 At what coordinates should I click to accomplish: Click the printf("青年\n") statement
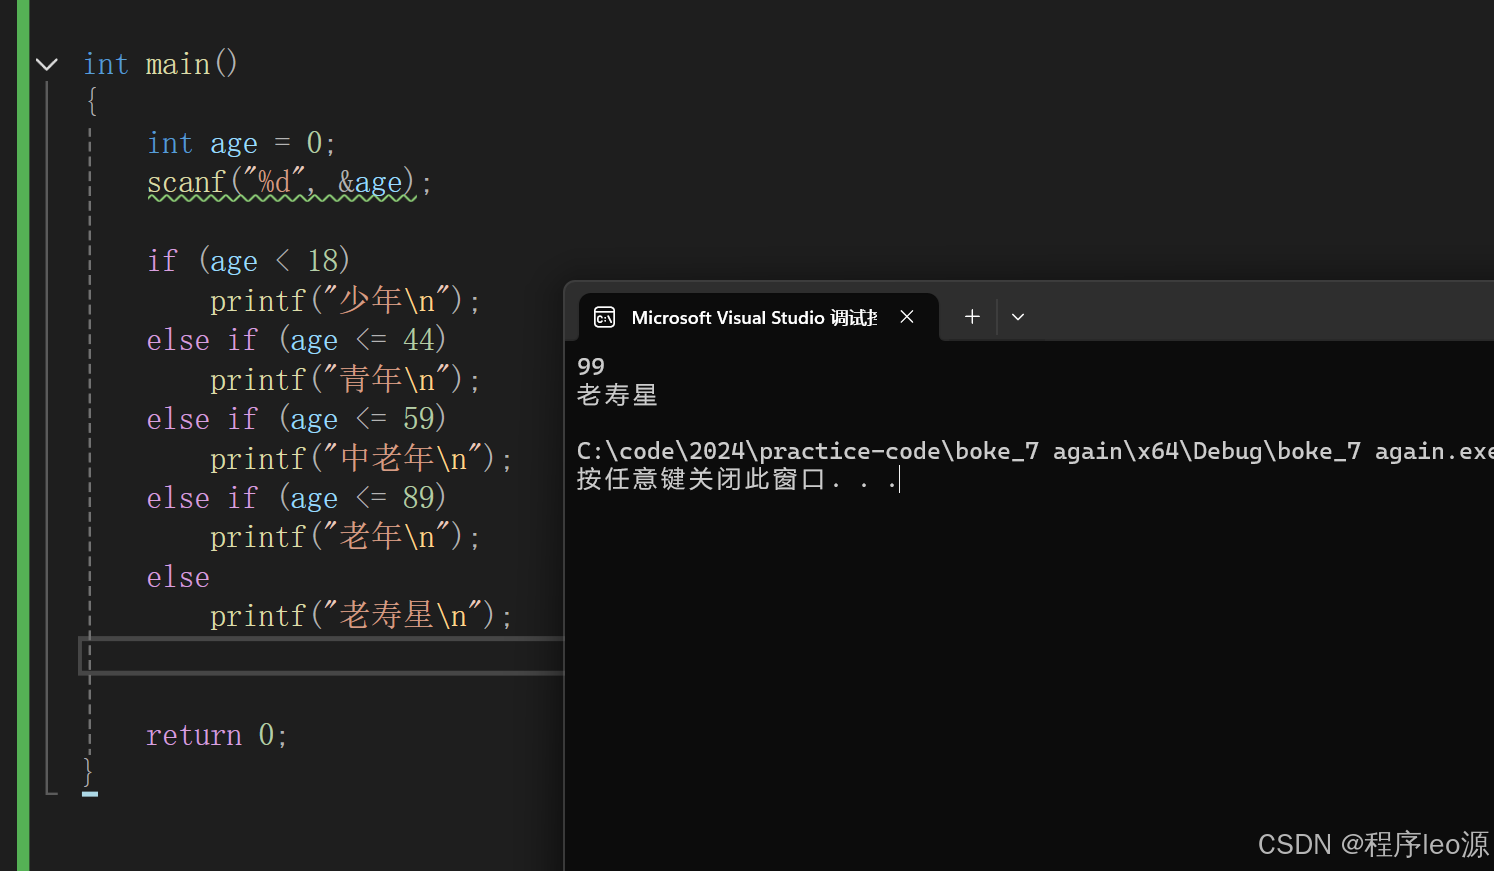point(345,379)
